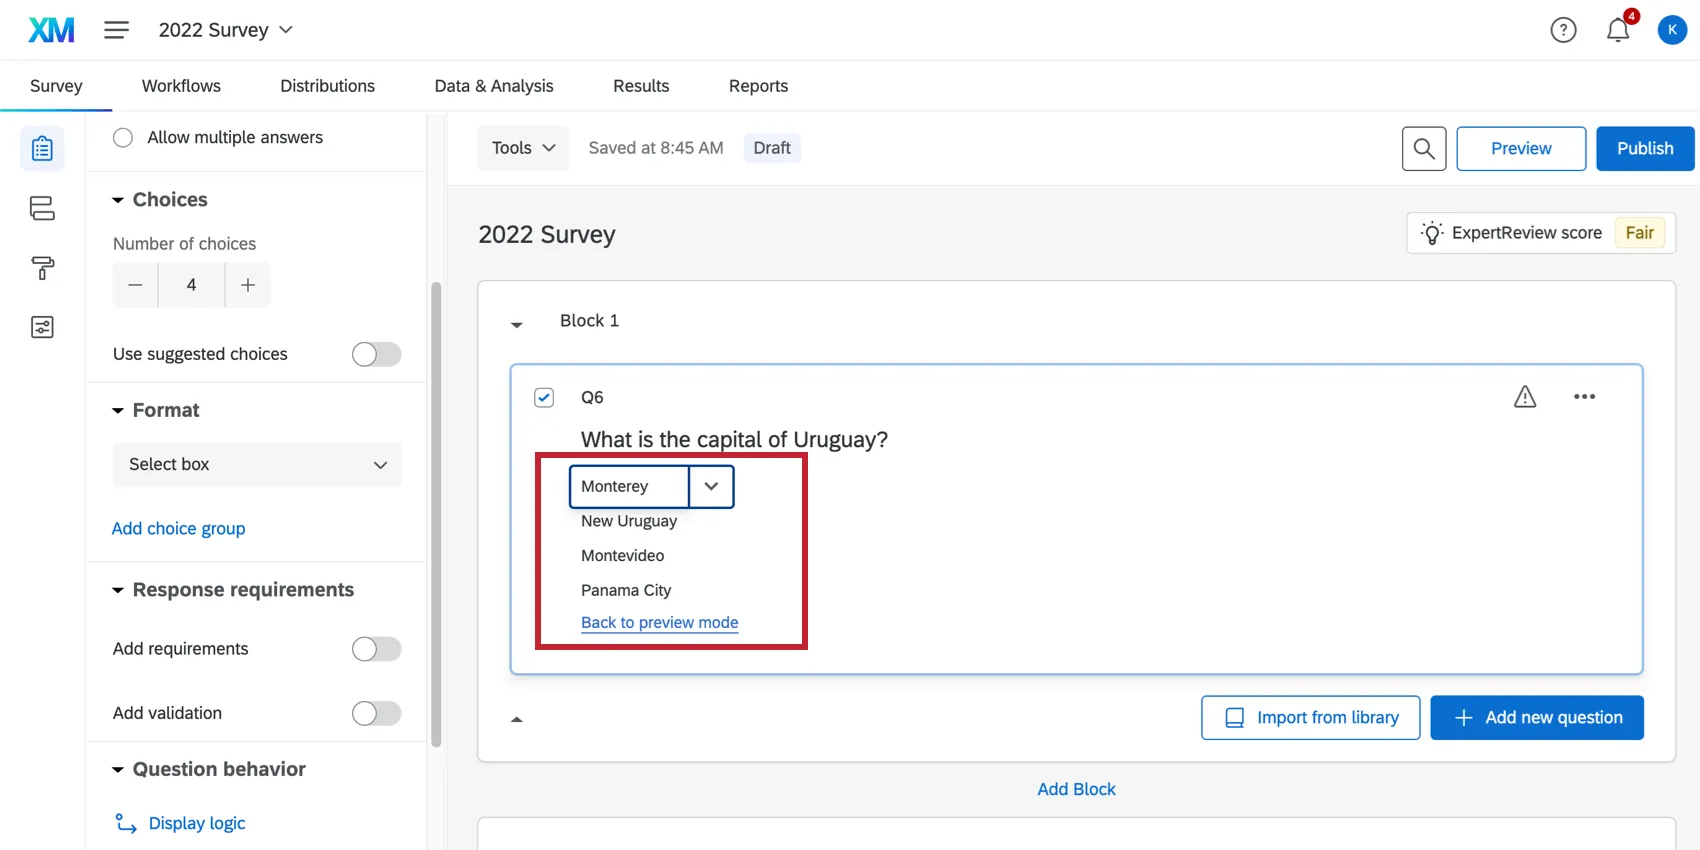Go to Data & Analysis tab
The width and height of the screenshot is (1700, 850).
pos(494,86)
